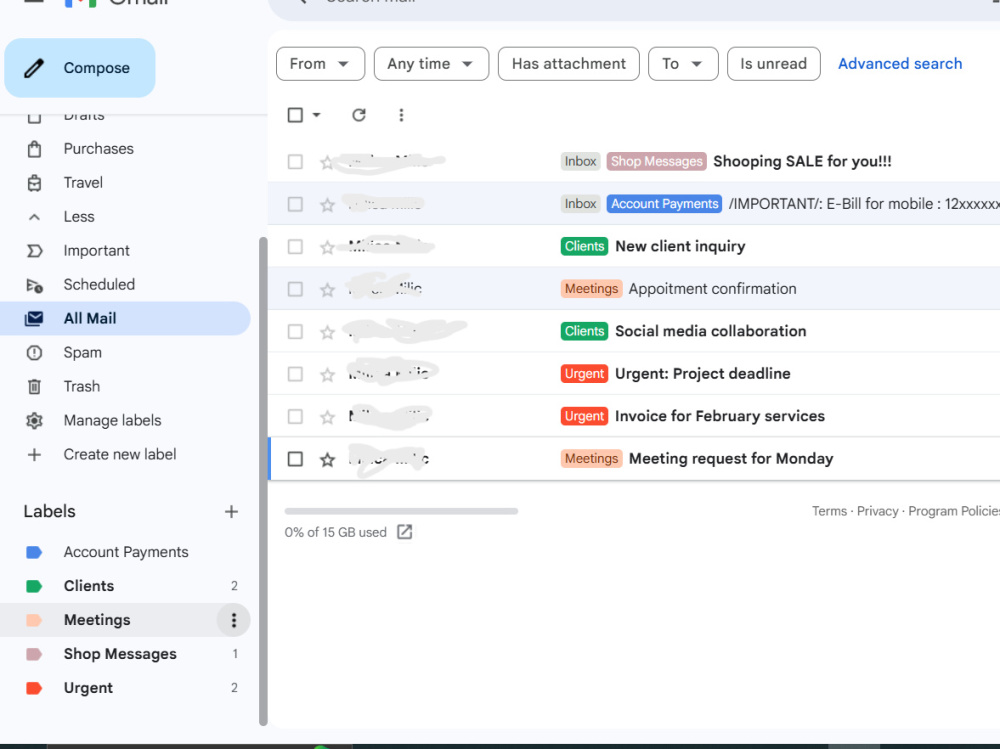Select checkbox for Appoitment confirmation email
Screen dimensions: 1000x749
pyautogui.click(x=295, y=289)
